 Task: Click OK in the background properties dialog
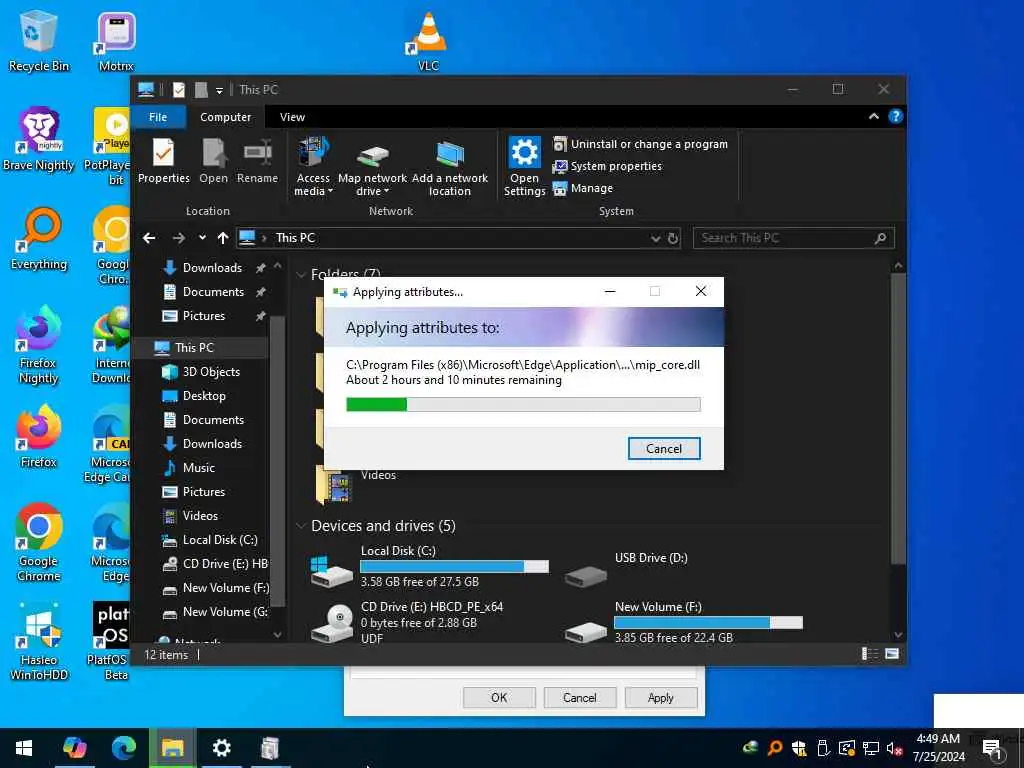click(x=499, y=697)
